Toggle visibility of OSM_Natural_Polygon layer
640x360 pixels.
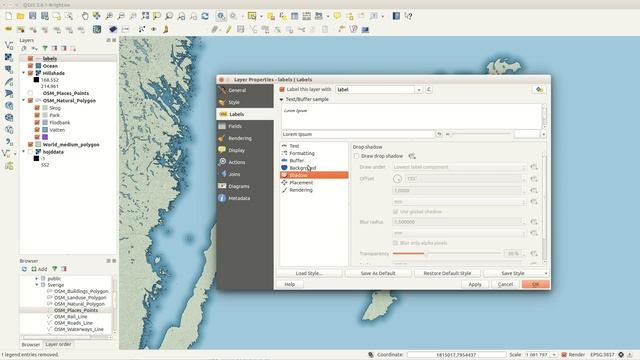pos(30,100)
